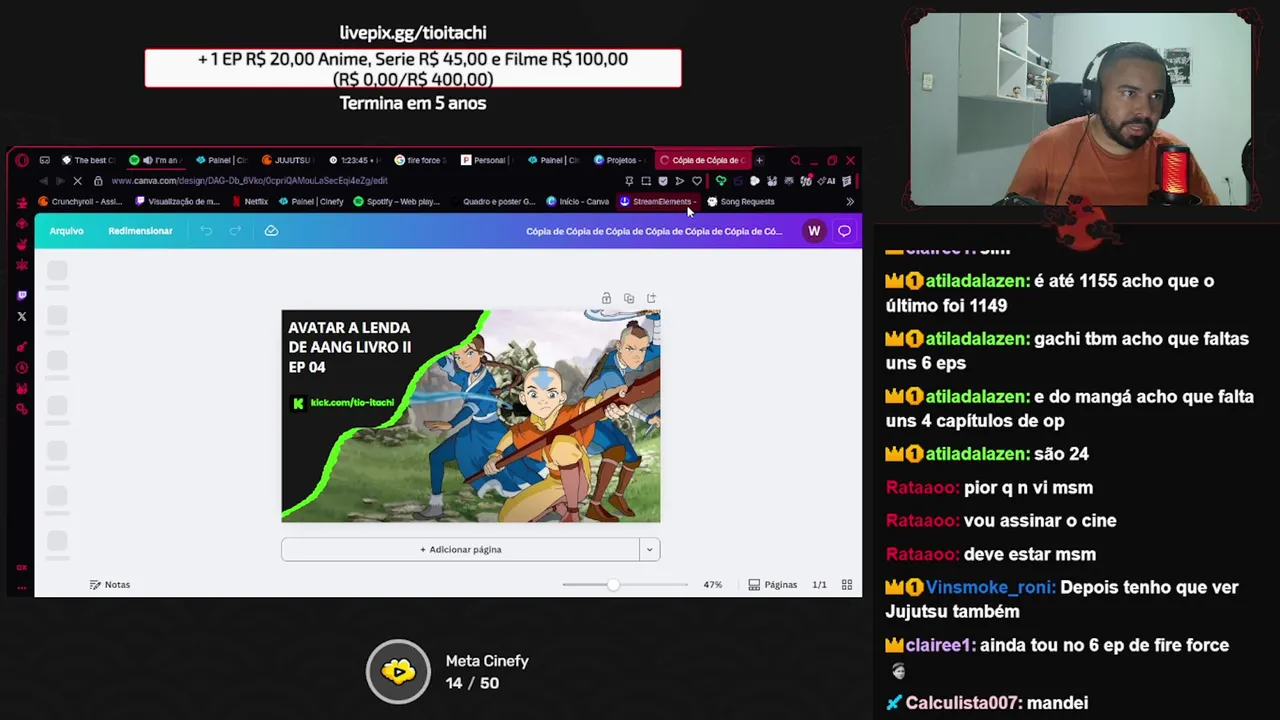Open the StreamElements bookmark
Screen dimensions: 1280x720
click(657, 201)
